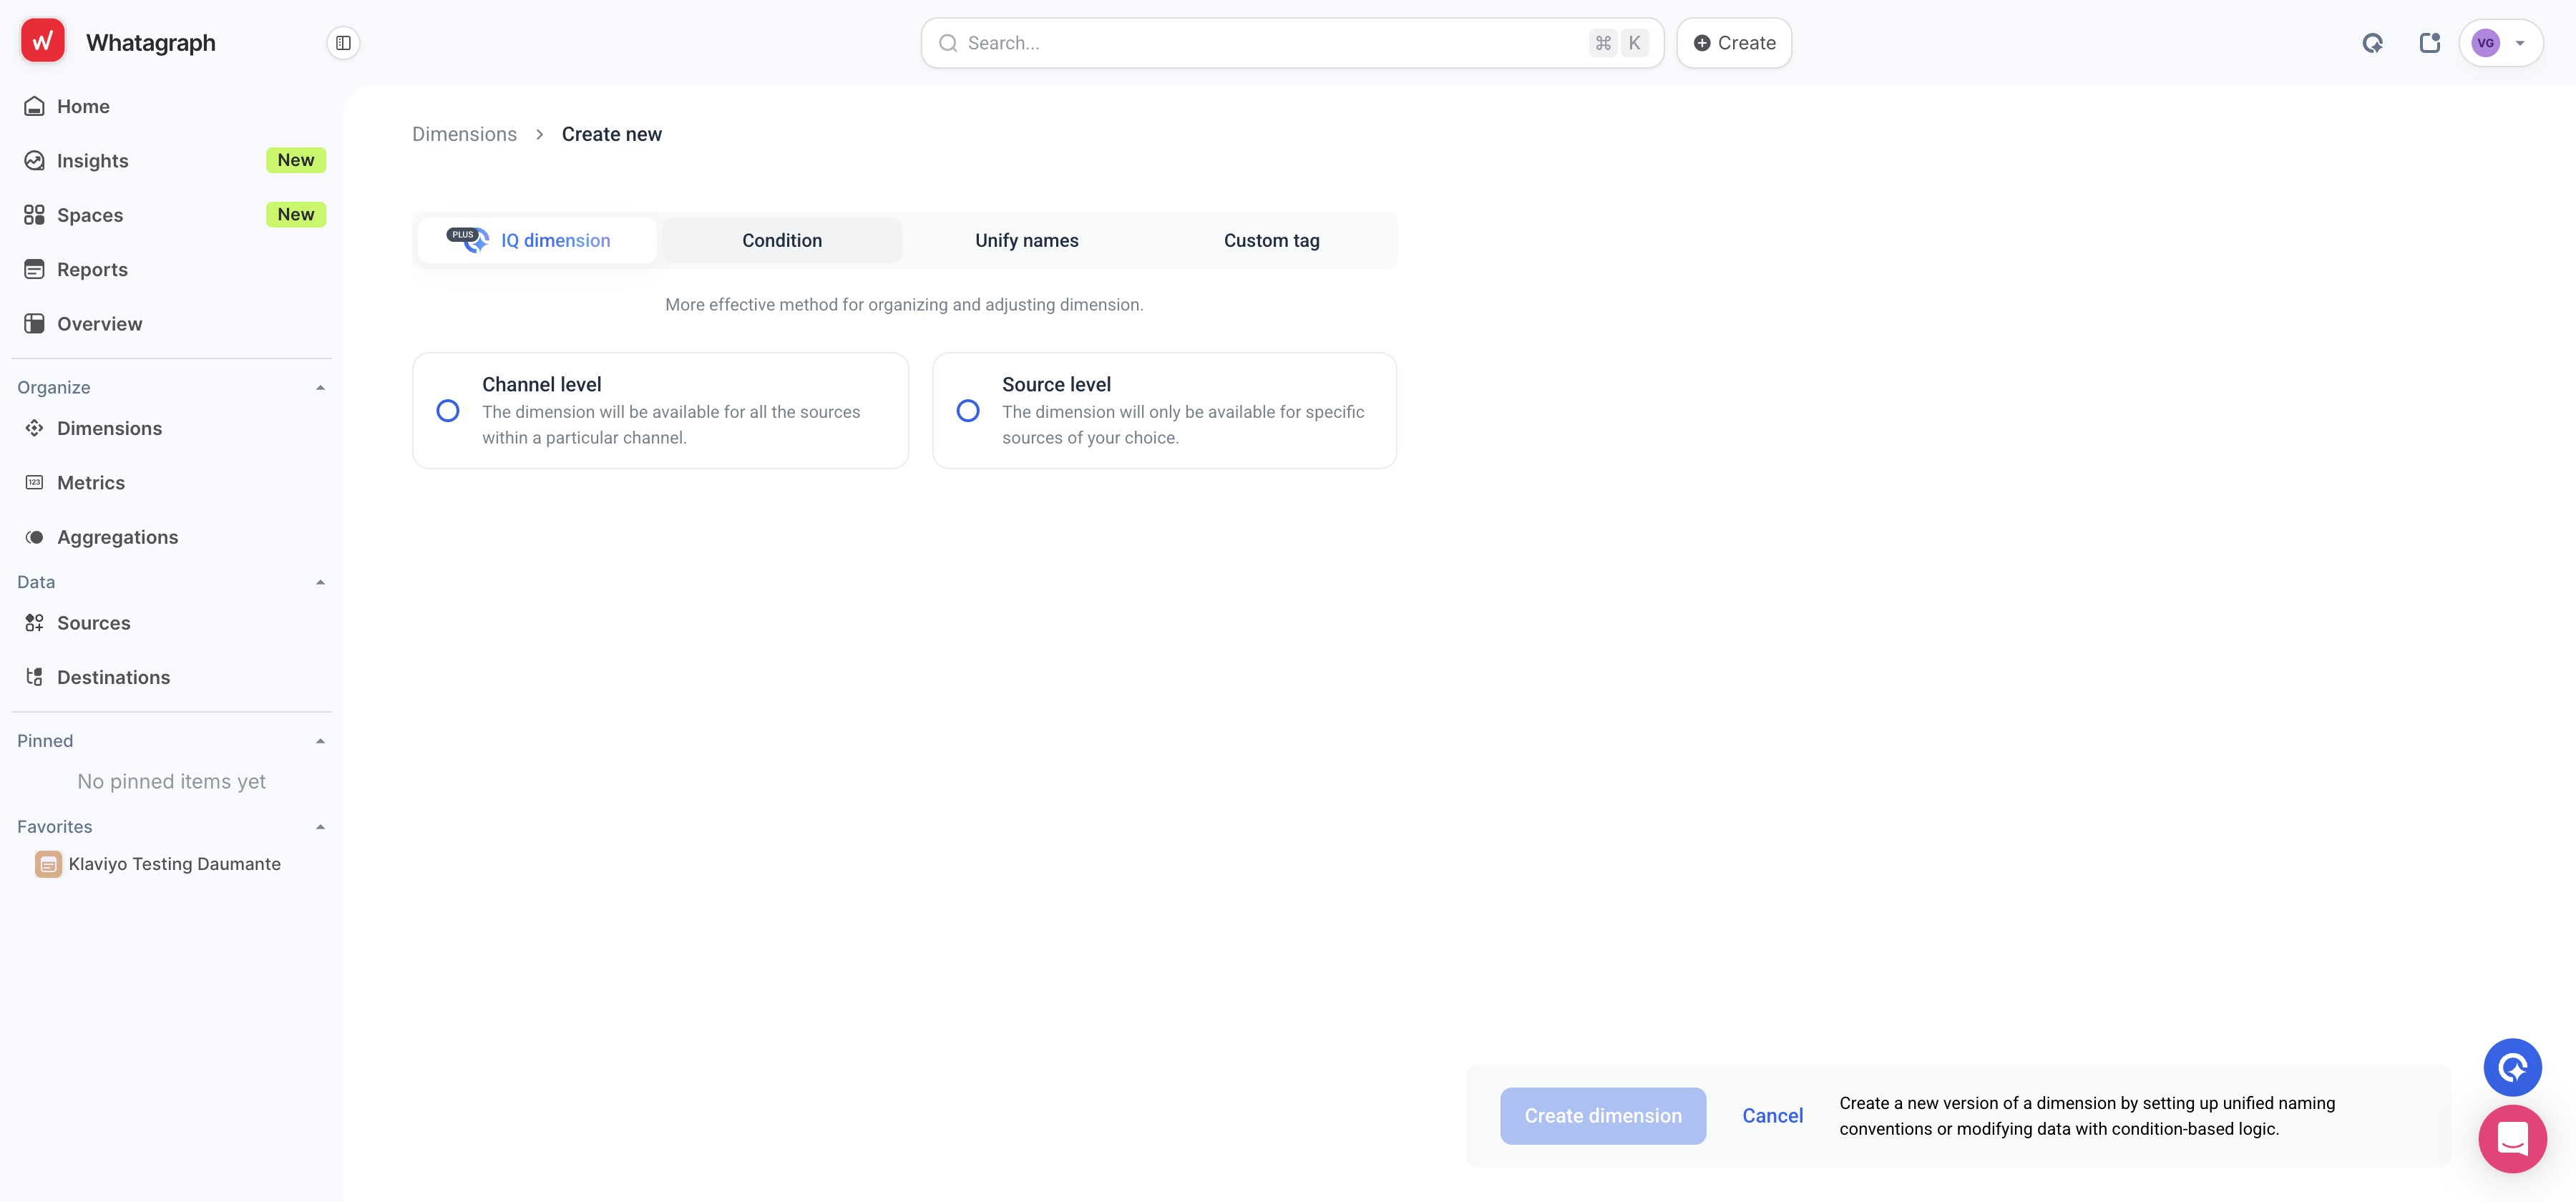Open the user account dropdown arrow

2520,43
